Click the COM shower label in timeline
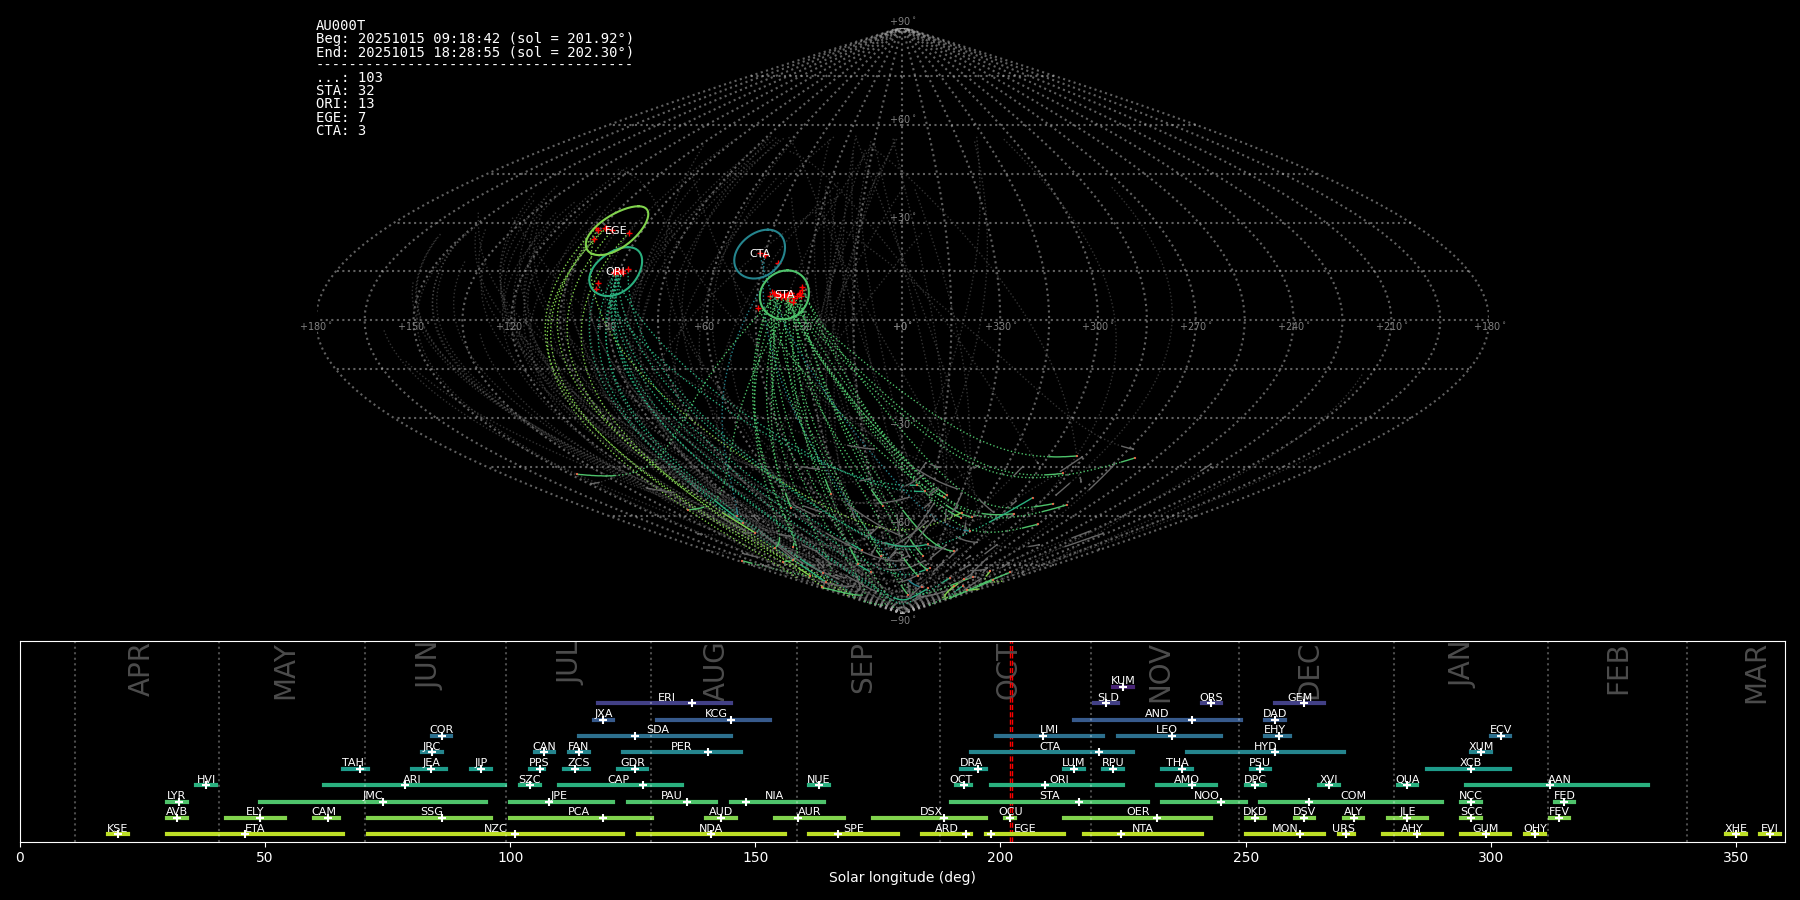 click(1353, 796)
